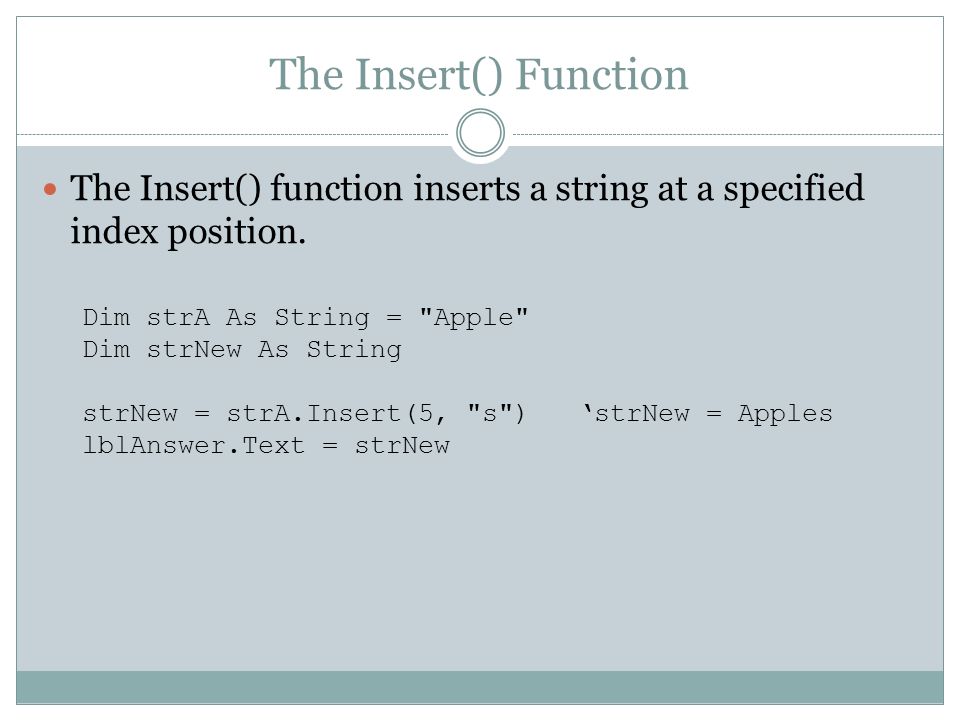Screen dimensions: 960x720
Task: Click the slide title 'The Insert() Function'
Action: (479, 75)
